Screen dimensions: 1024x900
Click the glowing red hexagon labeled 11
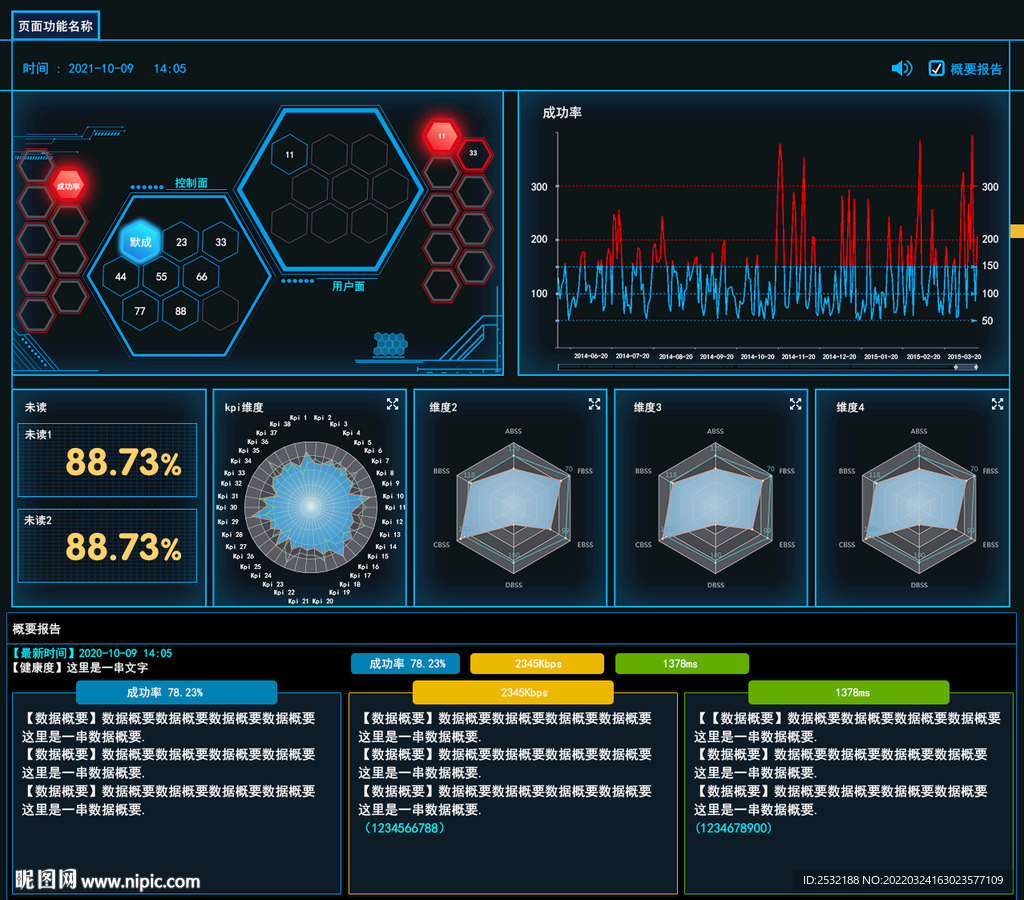(441, 136)
